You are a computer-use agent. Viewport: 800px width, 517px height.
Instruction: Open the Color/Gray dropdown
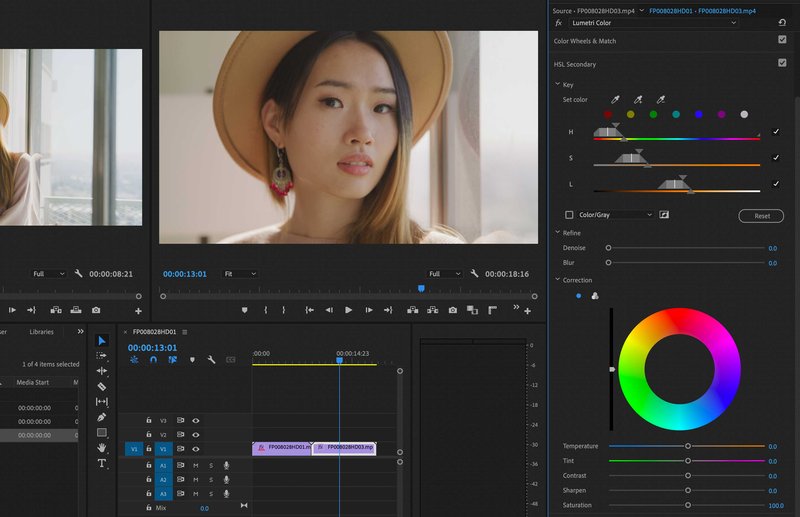pos(615,215)
